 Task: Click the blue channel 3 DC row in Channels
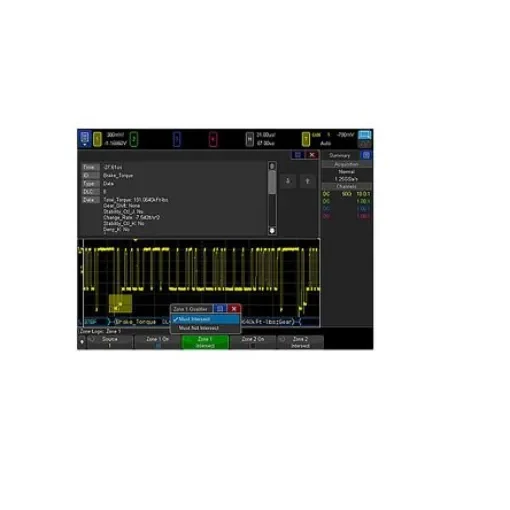click(346, 209)
